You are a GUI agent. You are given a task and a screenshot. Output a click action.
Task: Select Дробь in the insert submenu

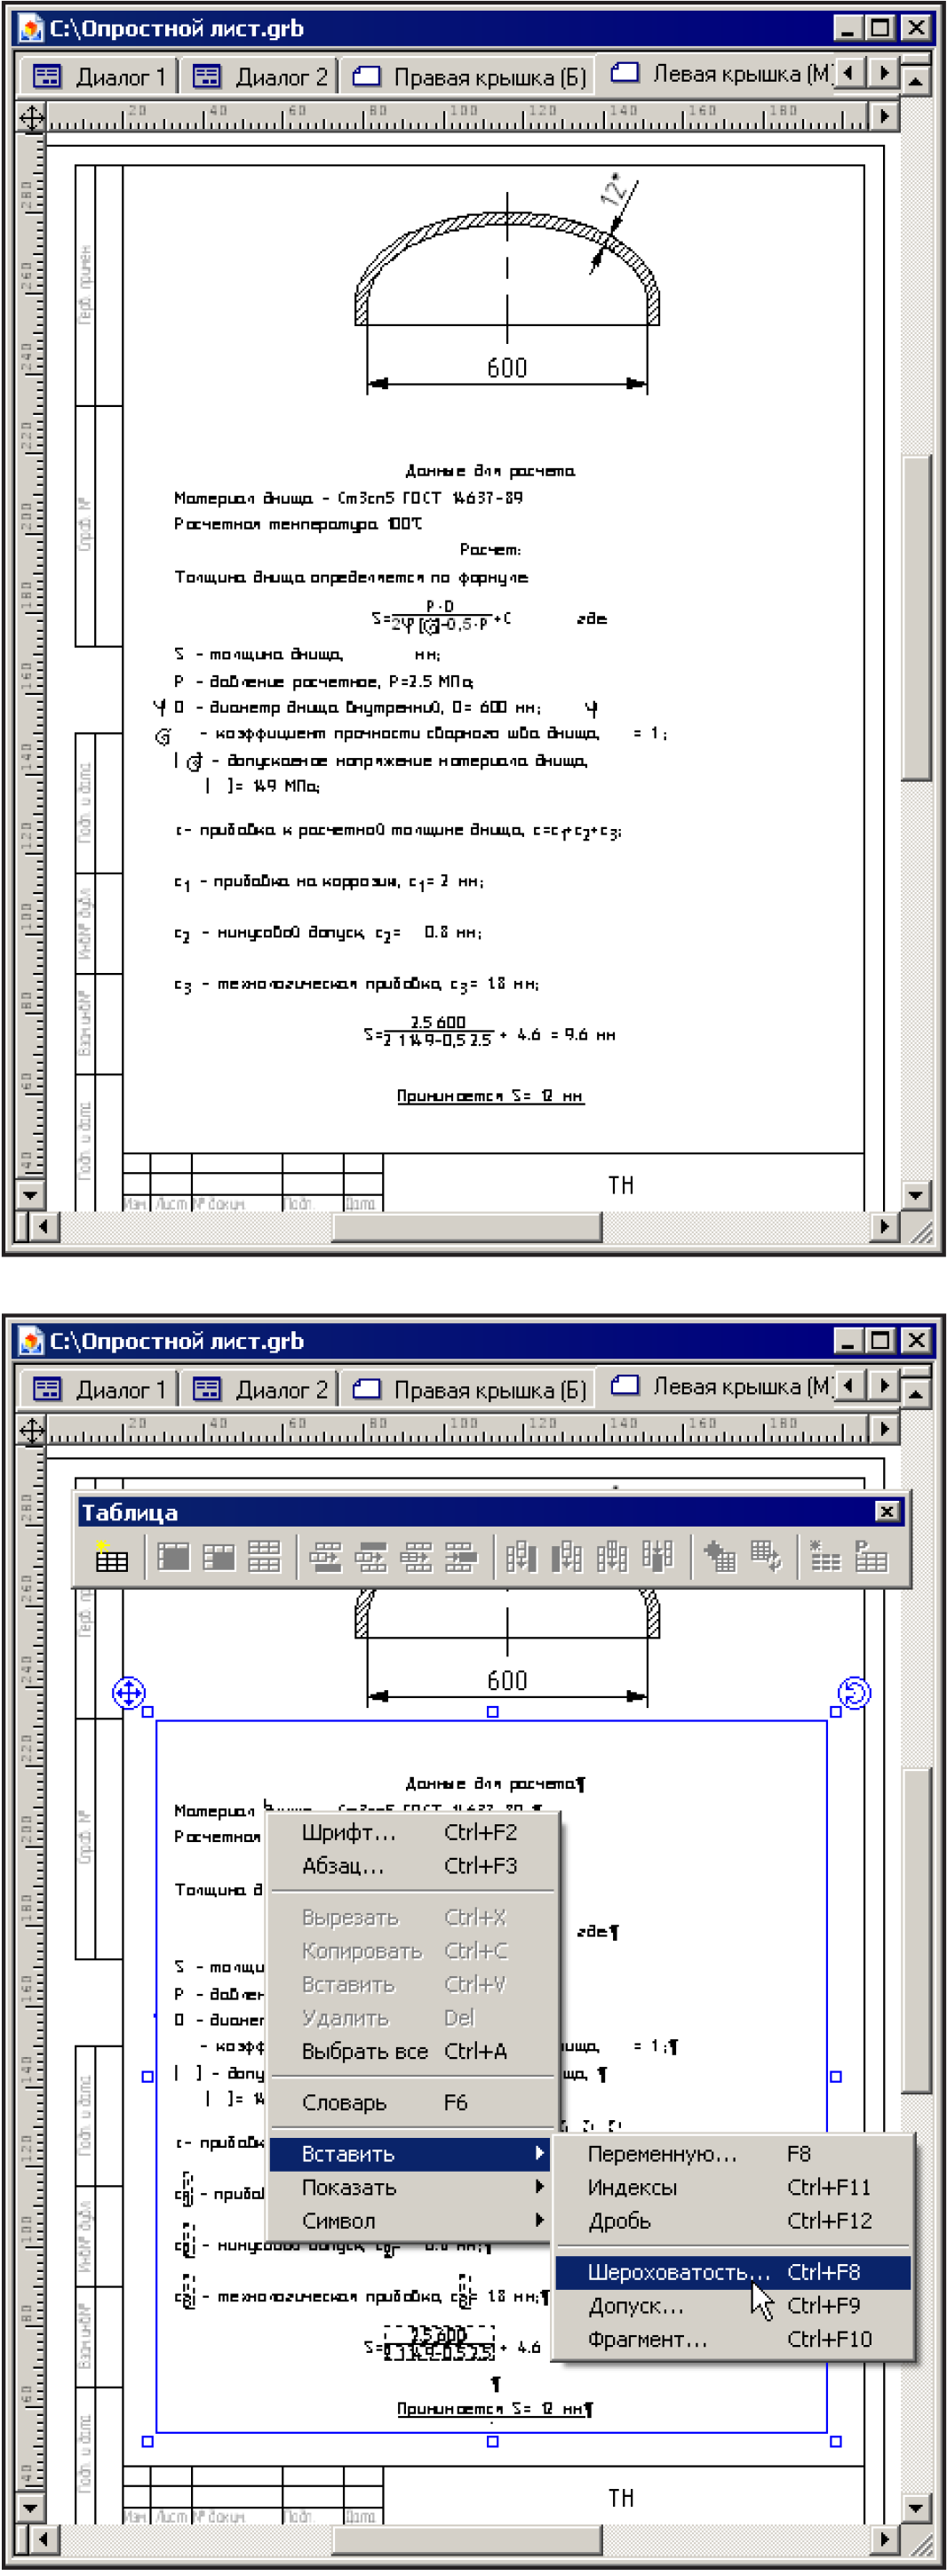[733, 2220]
